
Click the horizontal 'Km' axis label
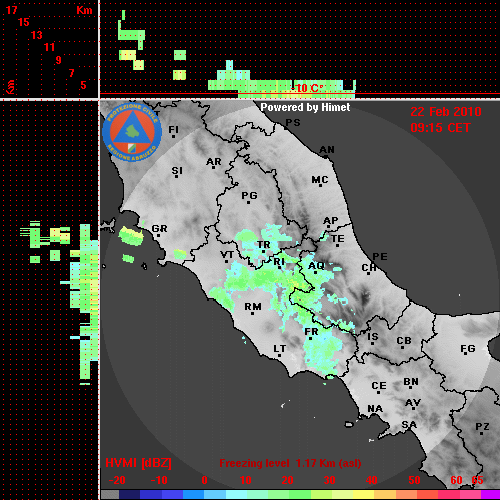[x=84, y=10]
